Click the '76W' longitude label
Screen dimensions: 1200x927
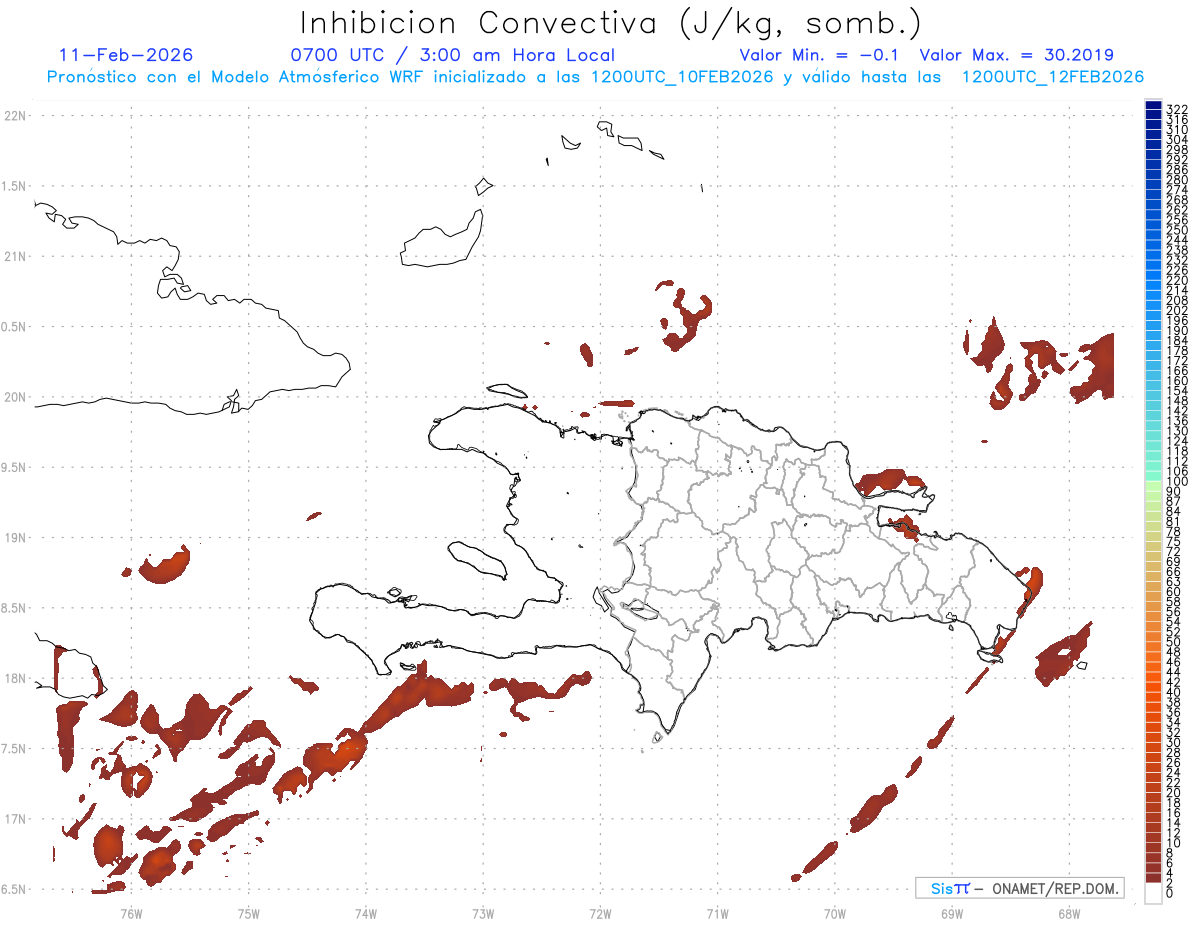[x=131, y=913]
